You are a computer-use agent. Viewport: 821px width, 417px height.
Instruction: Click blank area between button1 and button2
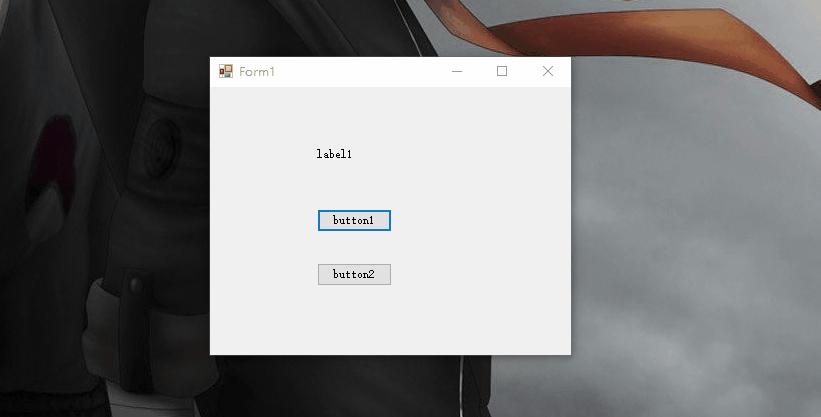(354, 247)
